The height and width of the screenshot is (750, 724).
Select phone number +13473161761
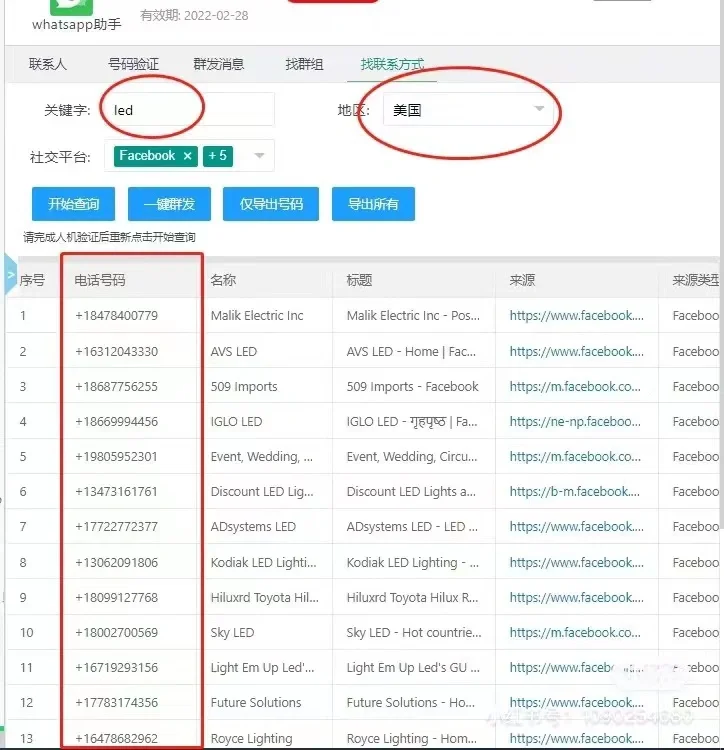116,491
